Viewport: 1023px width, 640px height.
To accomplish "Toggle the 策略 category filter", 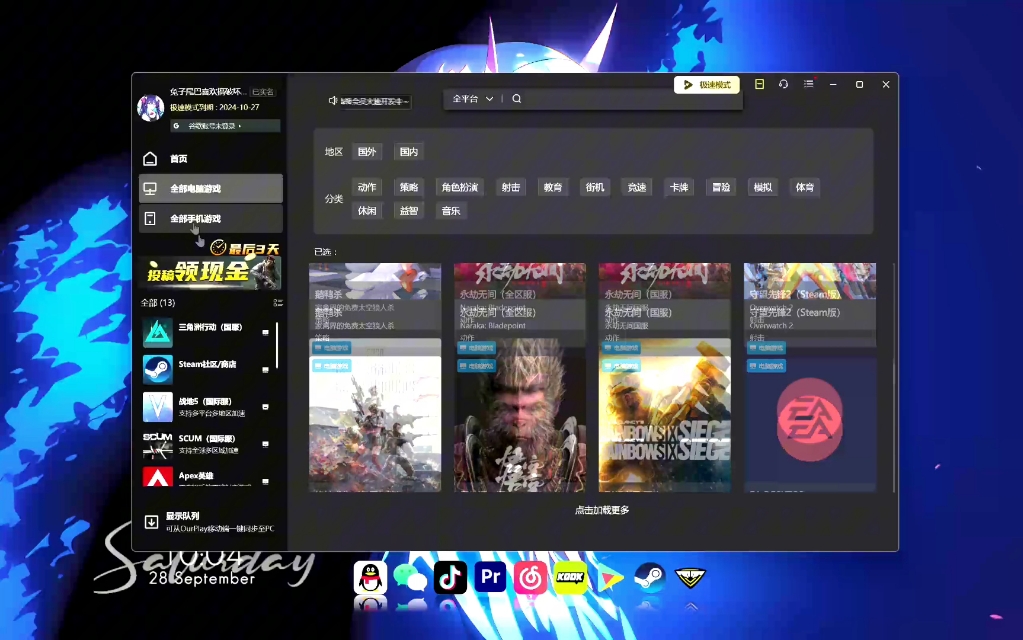I will pyautogui.click(x=408, y=187).
